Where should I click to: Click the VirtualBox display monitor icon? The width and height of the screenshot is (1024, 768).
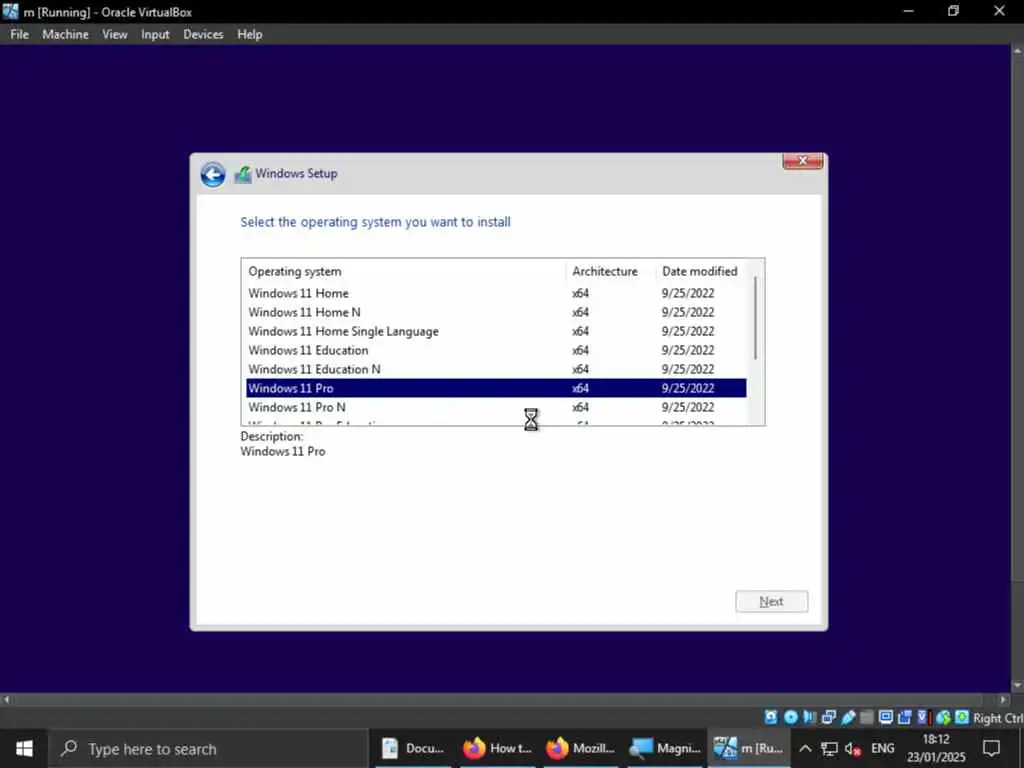pyautogui.click(x=886, y=717)
